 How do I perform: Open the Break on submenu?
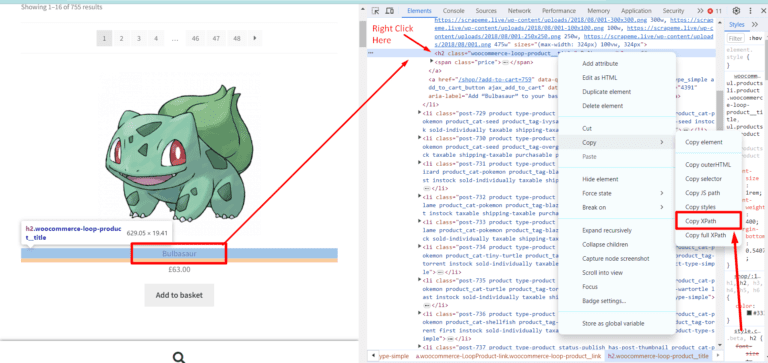pos(617,207)
